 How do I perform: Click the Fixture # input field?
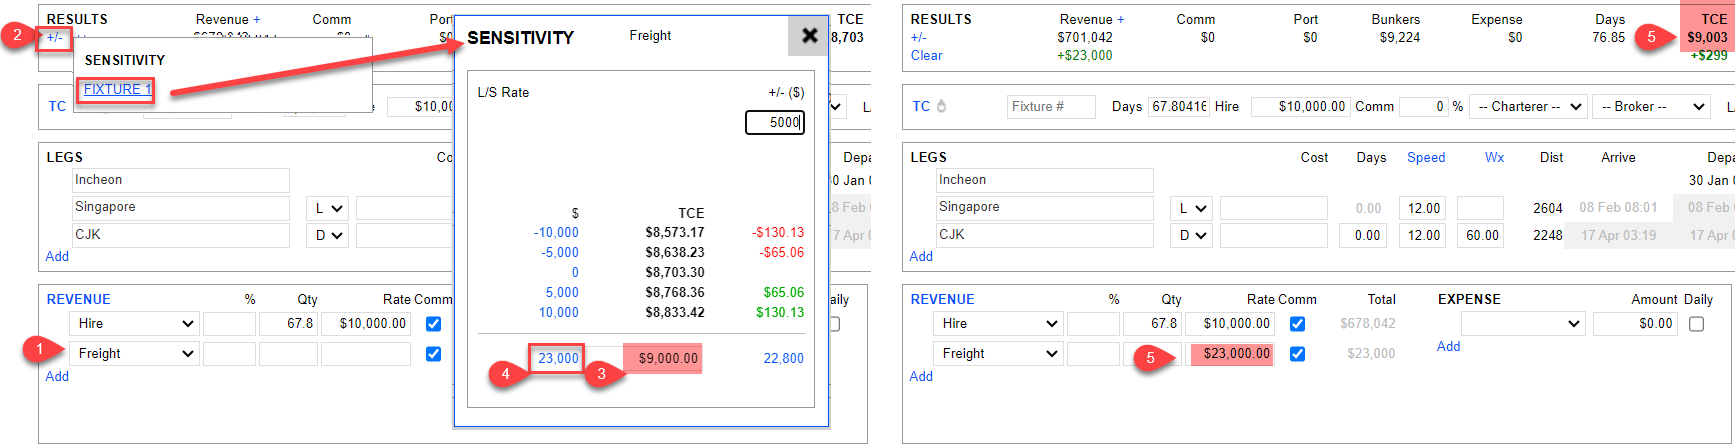coord(1050,106)
